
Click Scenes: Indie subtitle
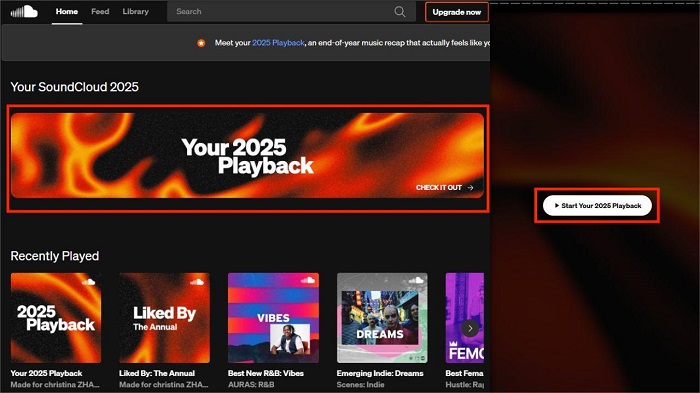click(x=360, y=385)
